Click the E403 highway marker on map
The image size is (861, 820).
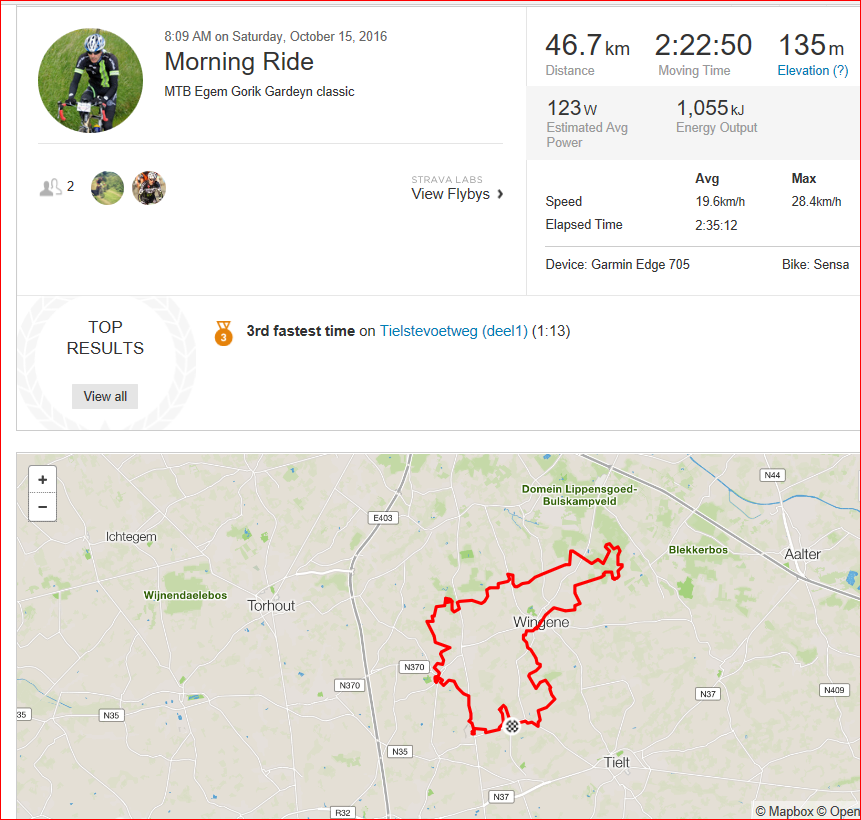(383, 518)
